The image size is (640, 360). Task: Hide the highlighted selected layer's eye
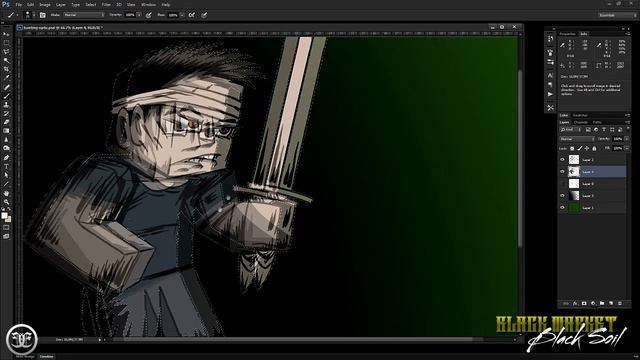[x=562, y=171]
